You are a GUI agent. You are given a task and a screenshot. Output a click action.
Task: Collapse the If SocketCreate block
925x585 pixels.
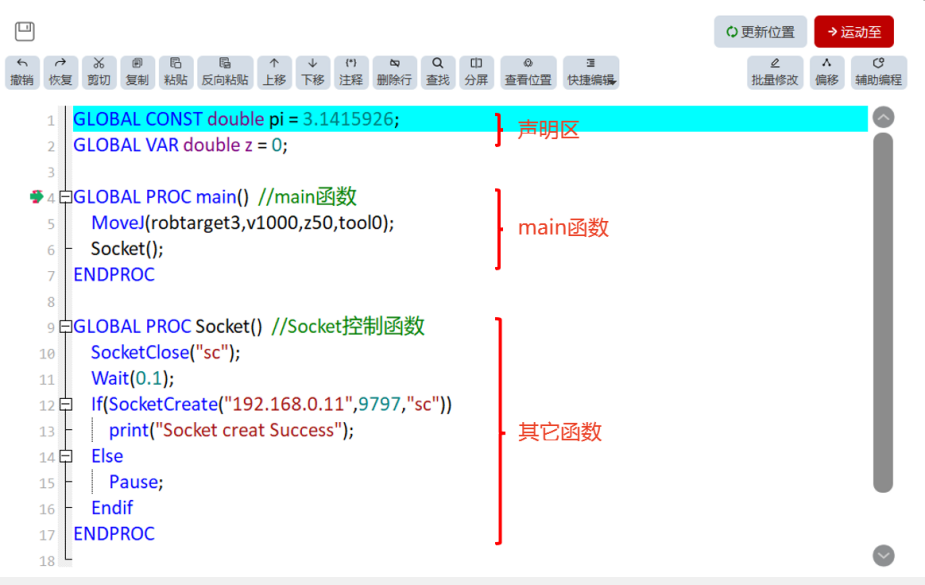pos(66,405)
